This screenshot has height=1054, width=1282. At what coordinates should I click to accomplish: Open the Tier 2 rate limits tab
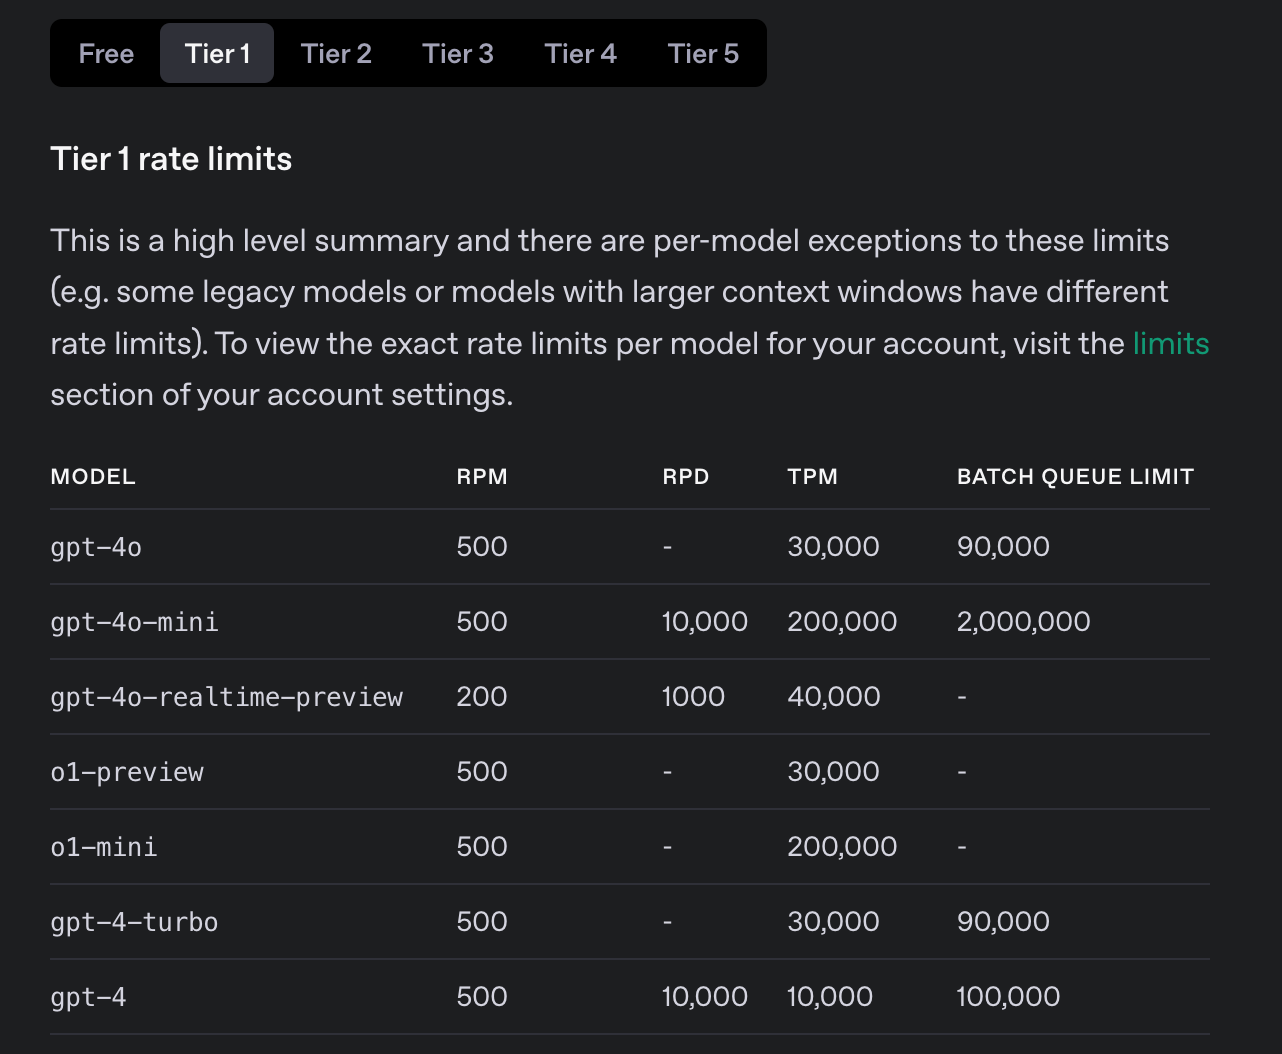[336, 53]
